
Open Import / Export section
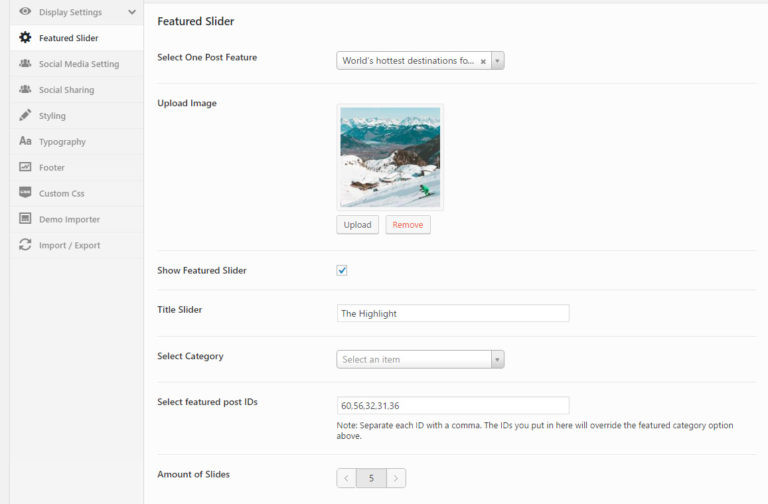(x=76, y=245)
